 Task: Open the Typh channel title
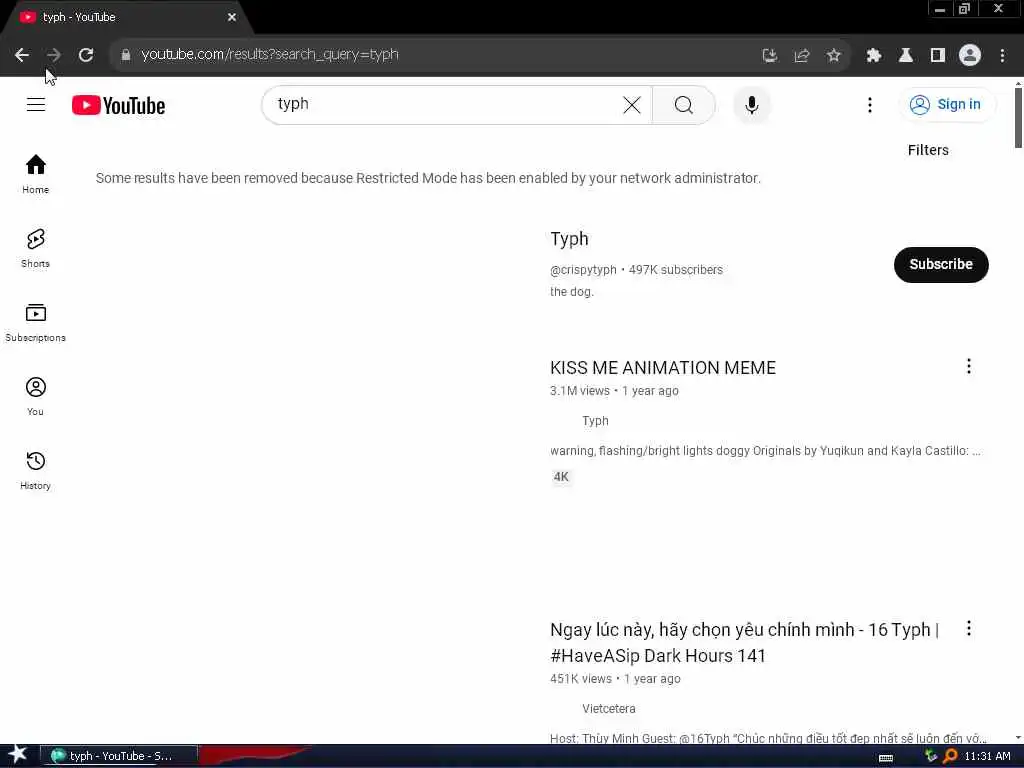point(569,239)
